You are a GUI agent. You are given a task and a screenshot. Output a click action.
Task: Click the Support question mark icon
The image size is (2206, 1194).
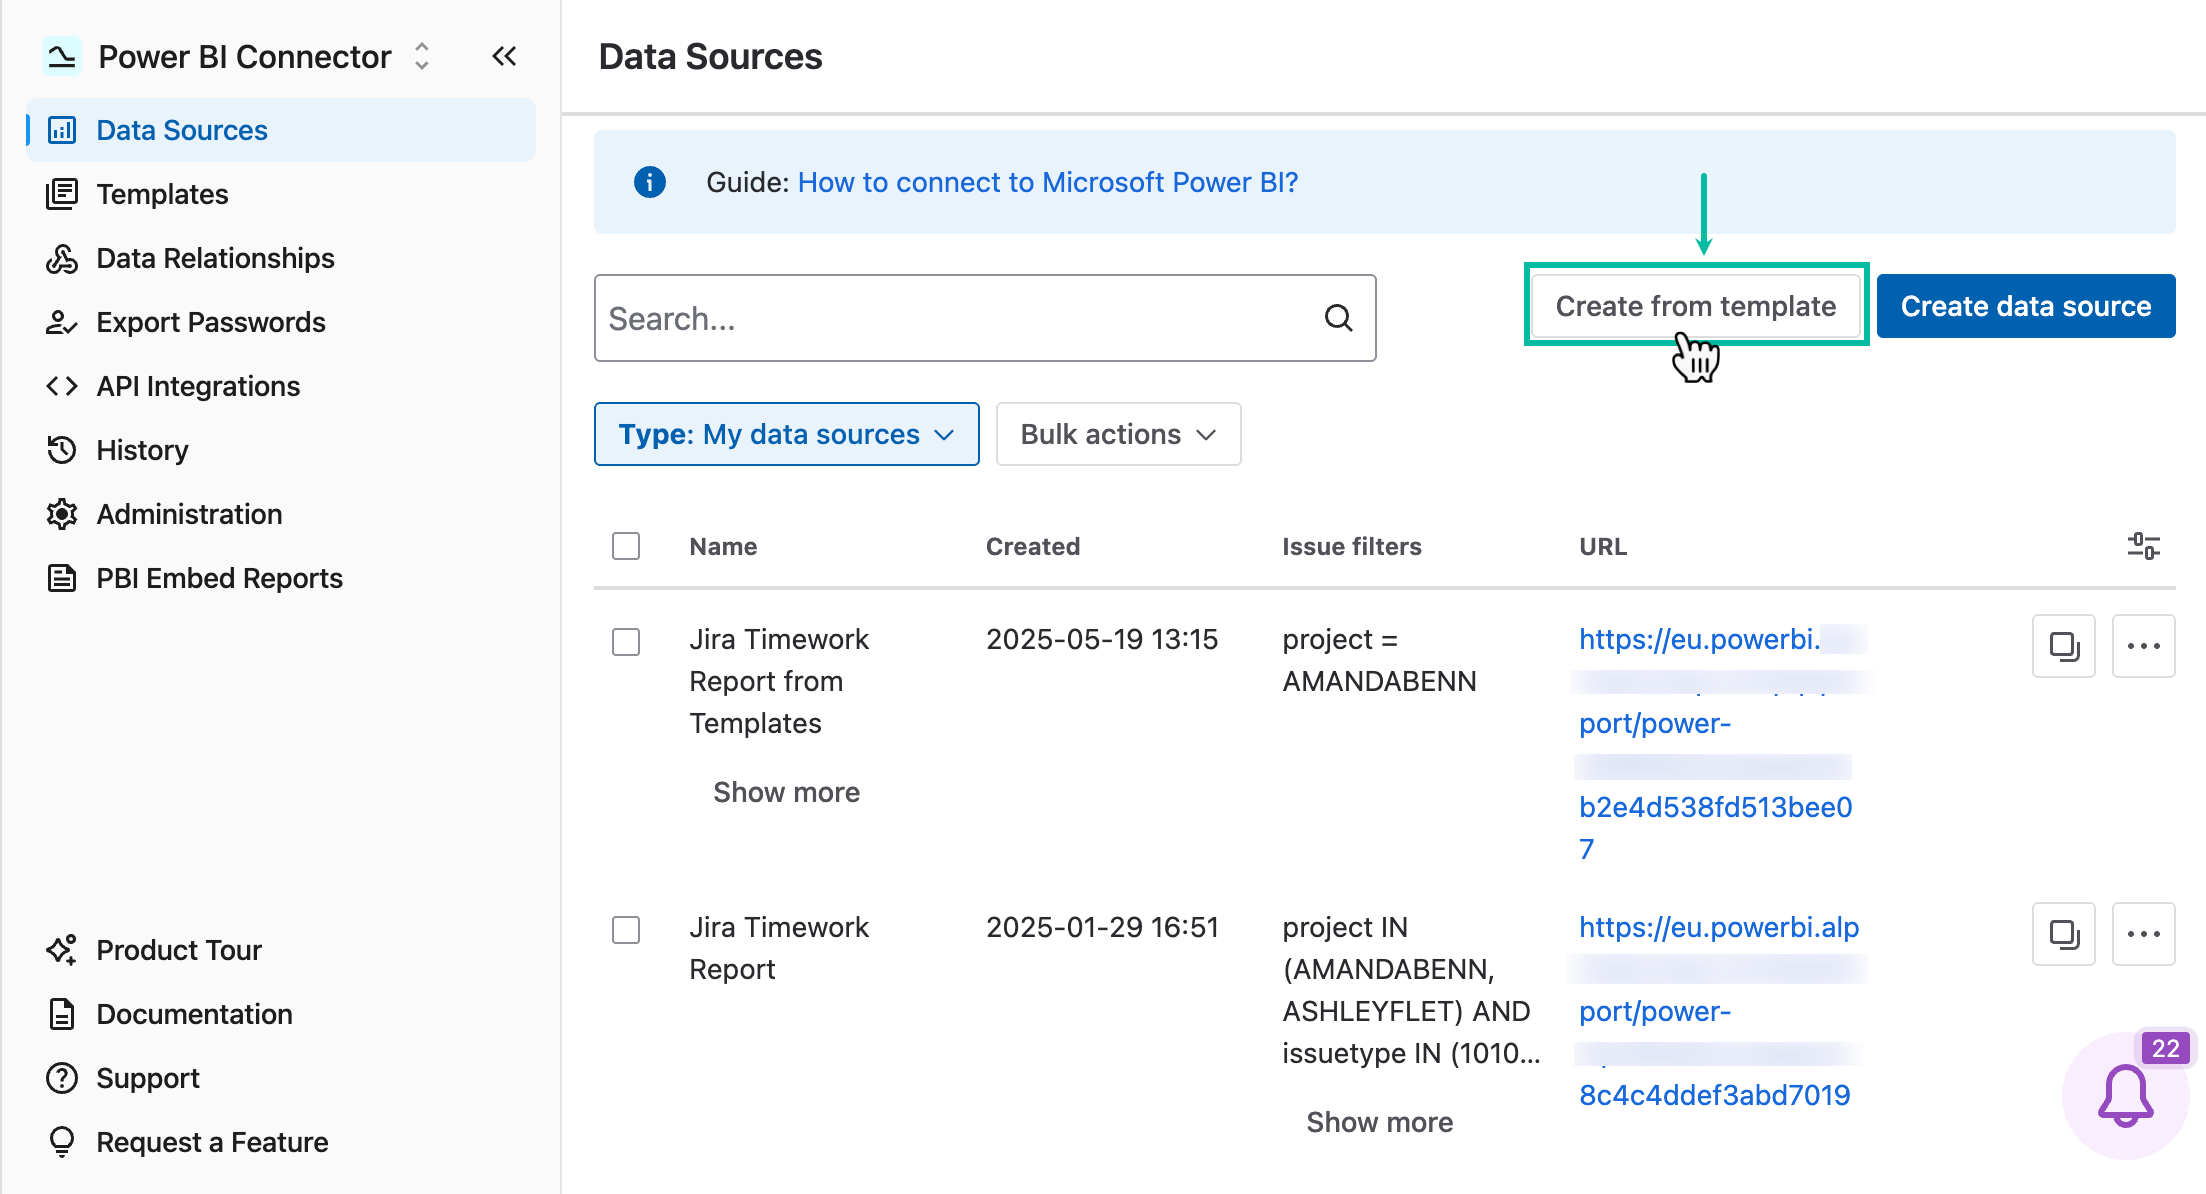tap(62, 1078)
